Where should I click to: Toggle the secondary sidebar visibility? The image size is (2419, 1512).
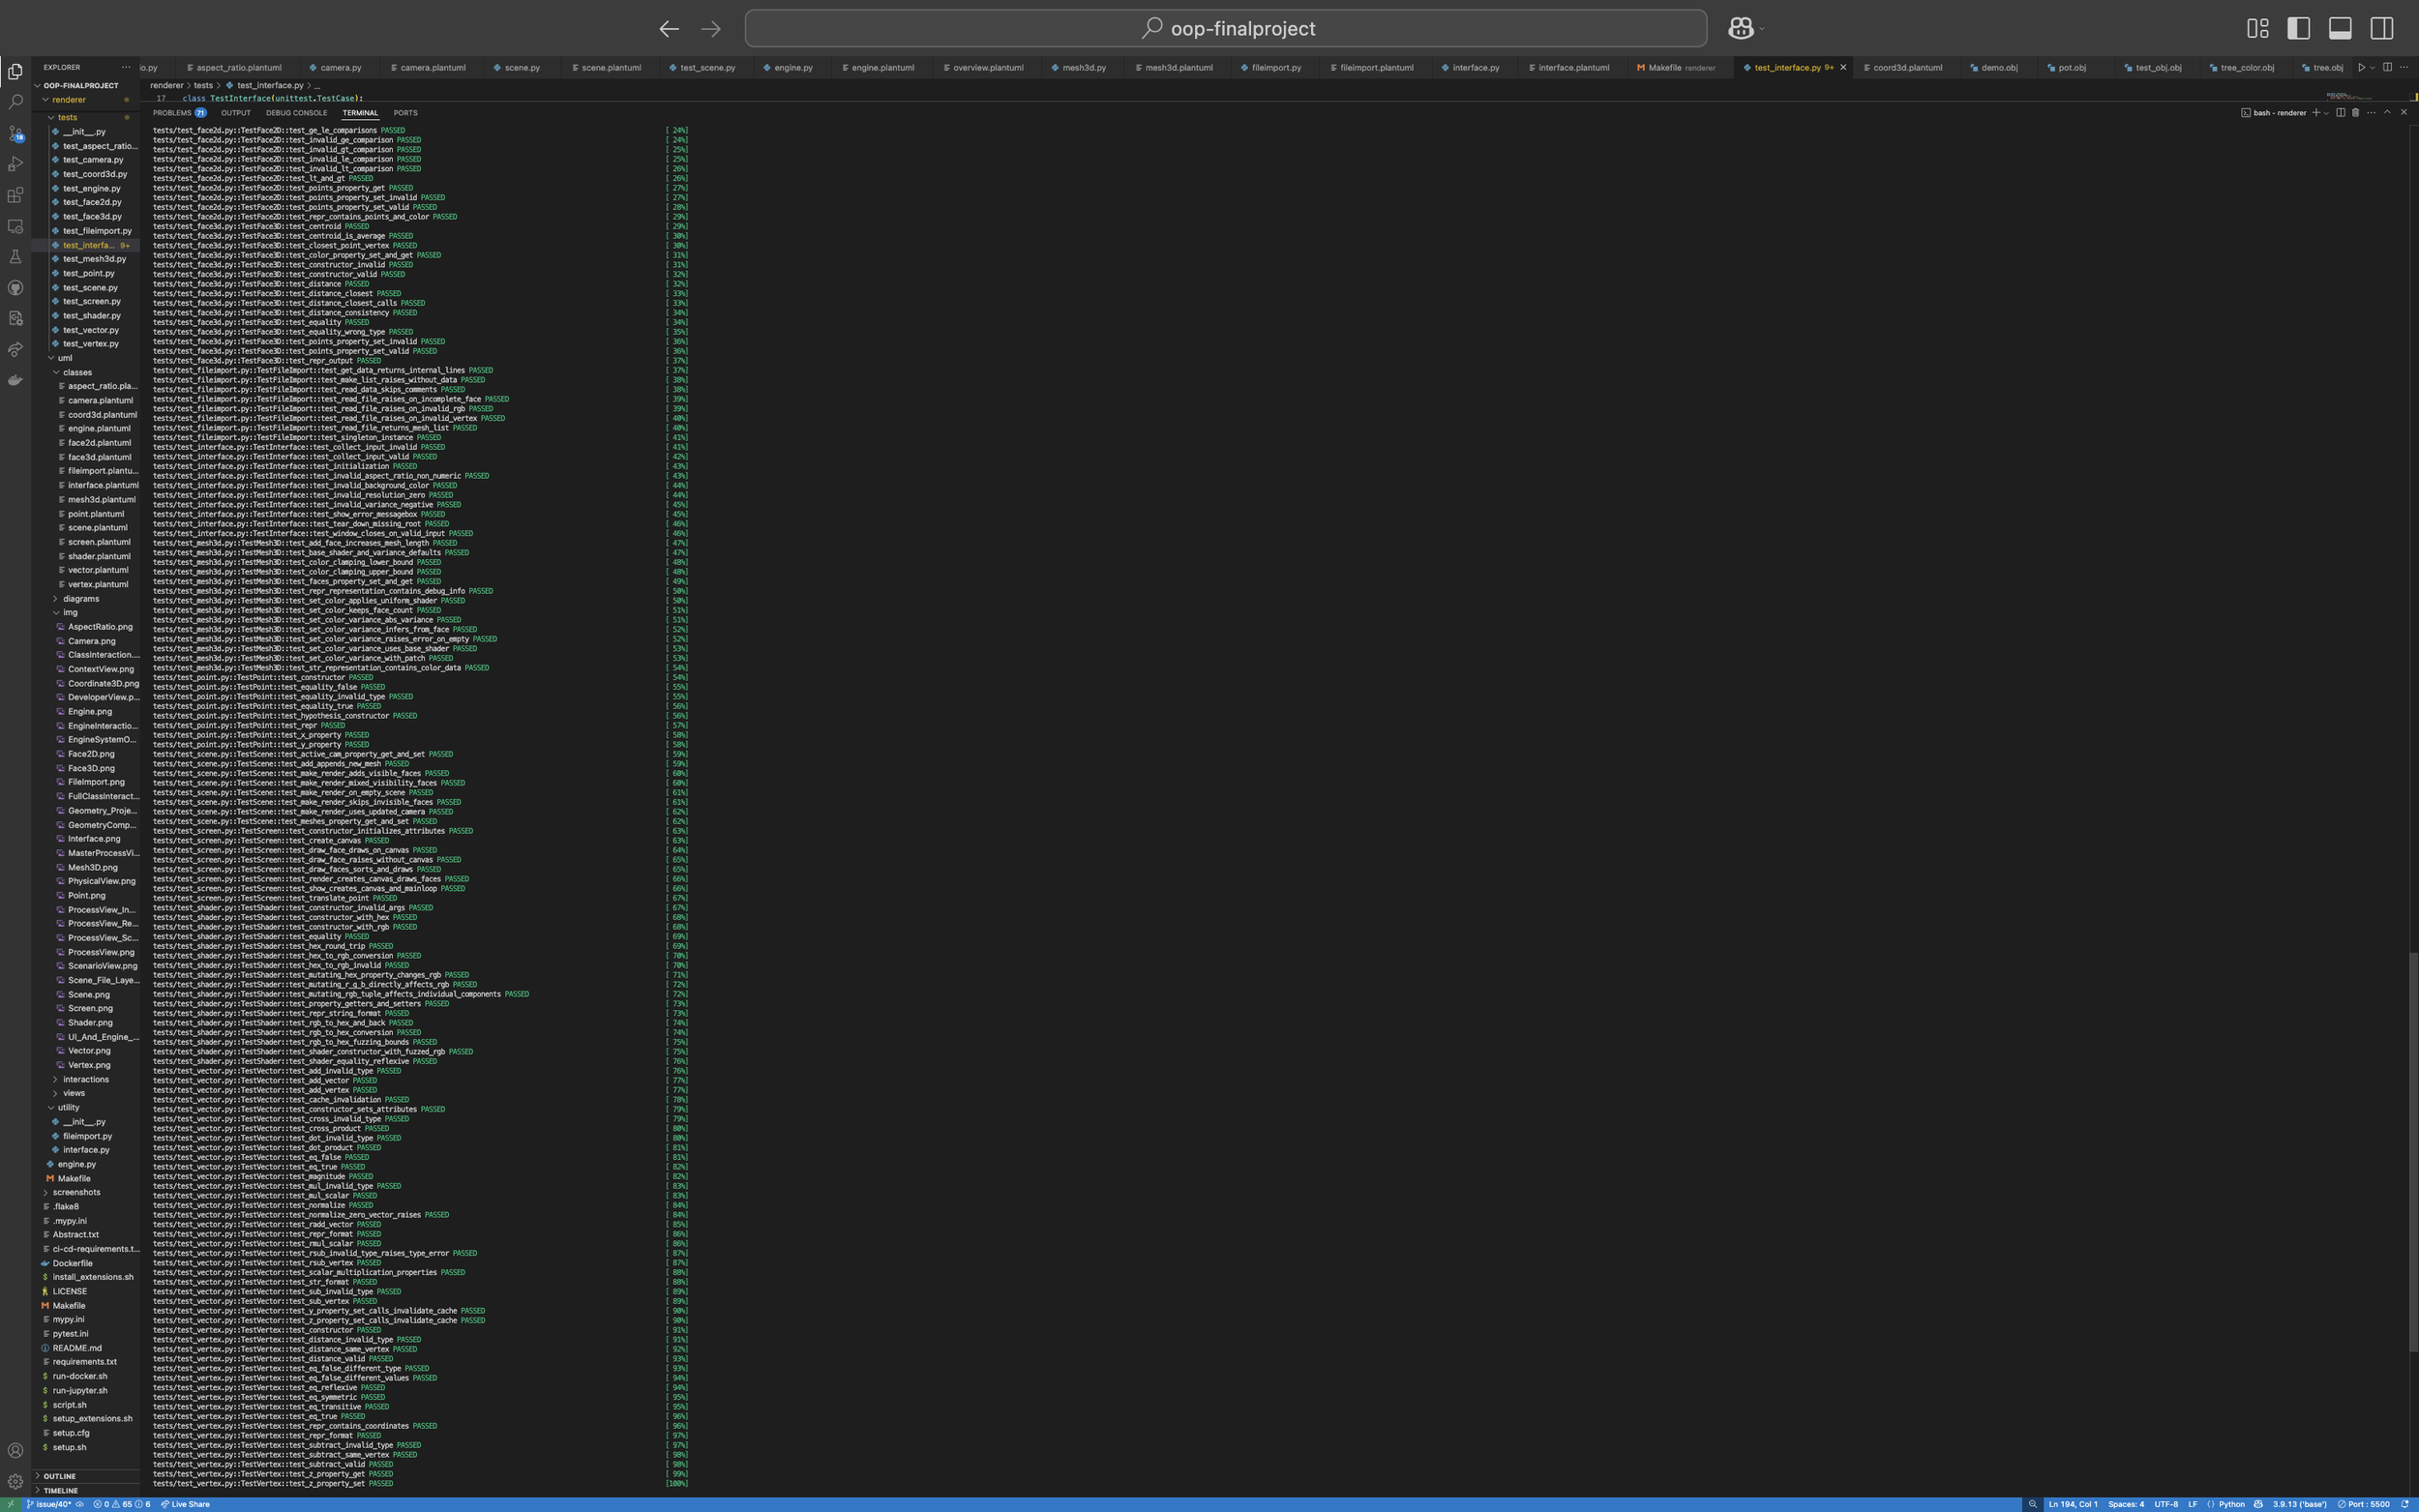pos(2381,28)
